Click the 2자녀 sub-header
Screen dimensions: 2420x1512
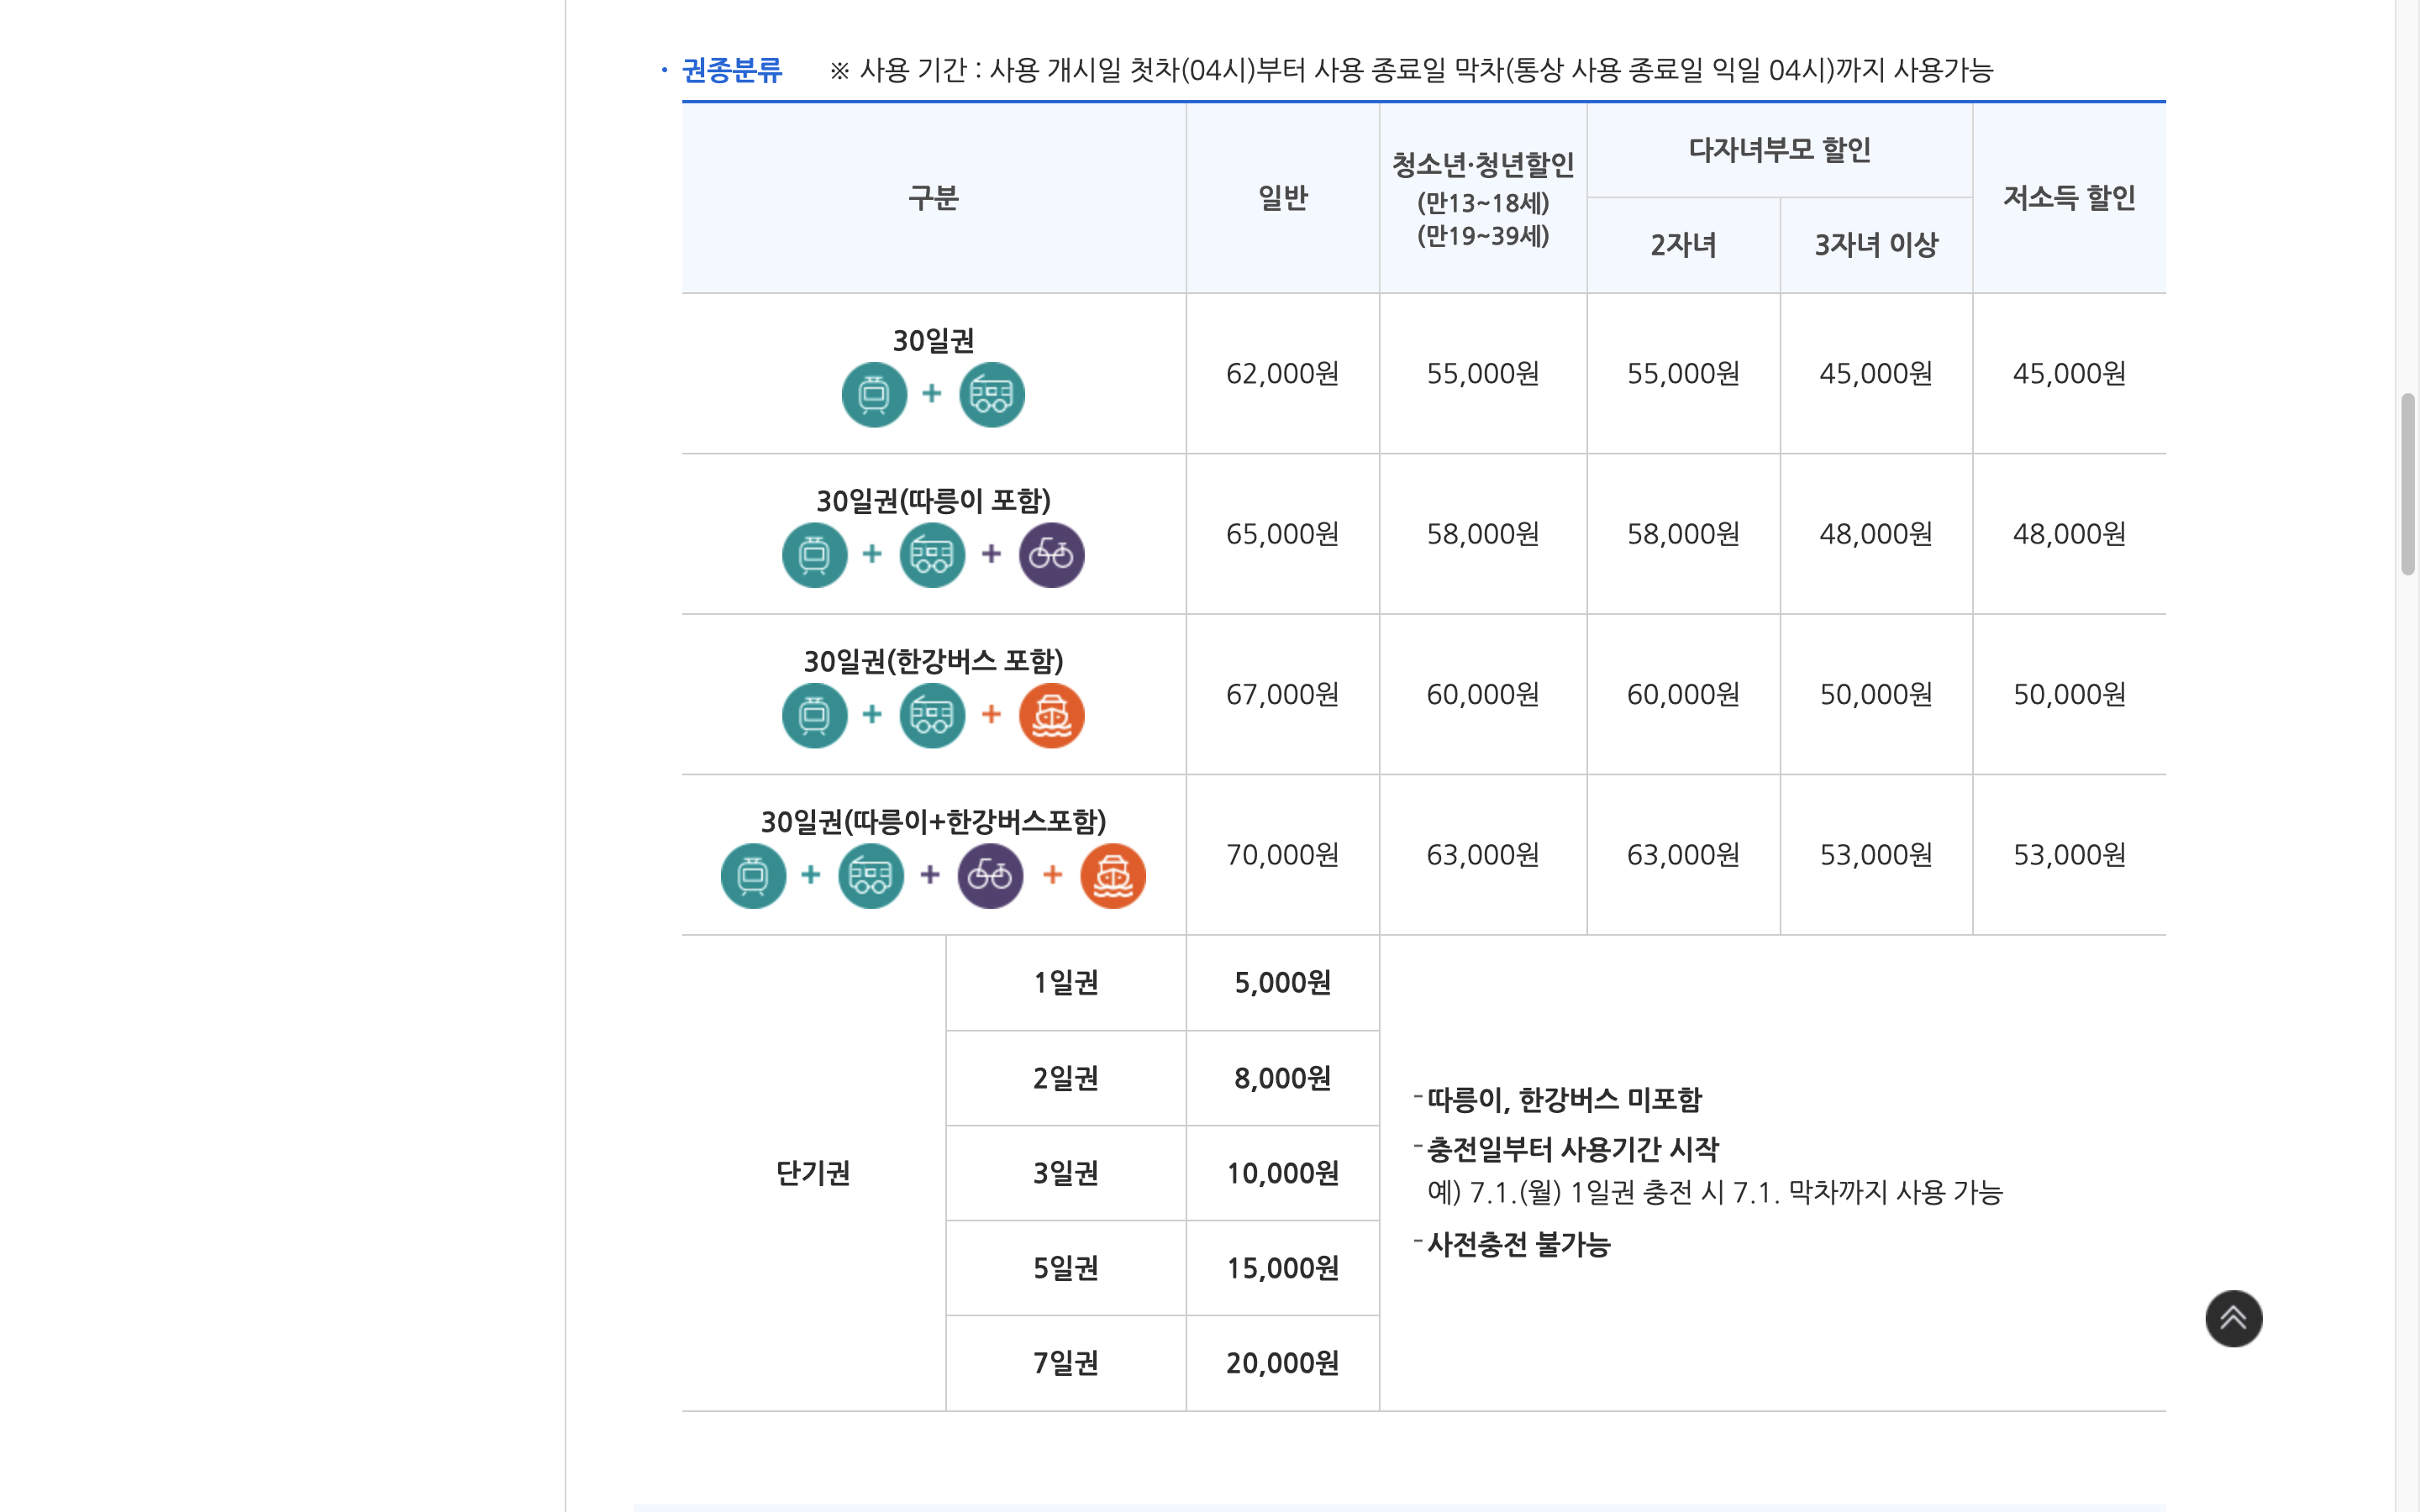(x=1684, y=245)
